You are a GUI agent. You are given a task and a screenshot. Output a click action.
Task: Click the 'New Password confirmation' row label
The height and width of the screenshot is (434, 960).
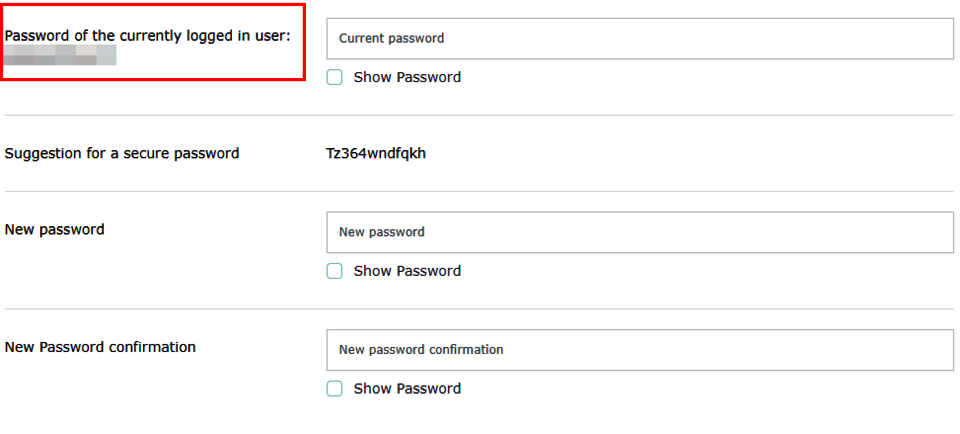100,348
